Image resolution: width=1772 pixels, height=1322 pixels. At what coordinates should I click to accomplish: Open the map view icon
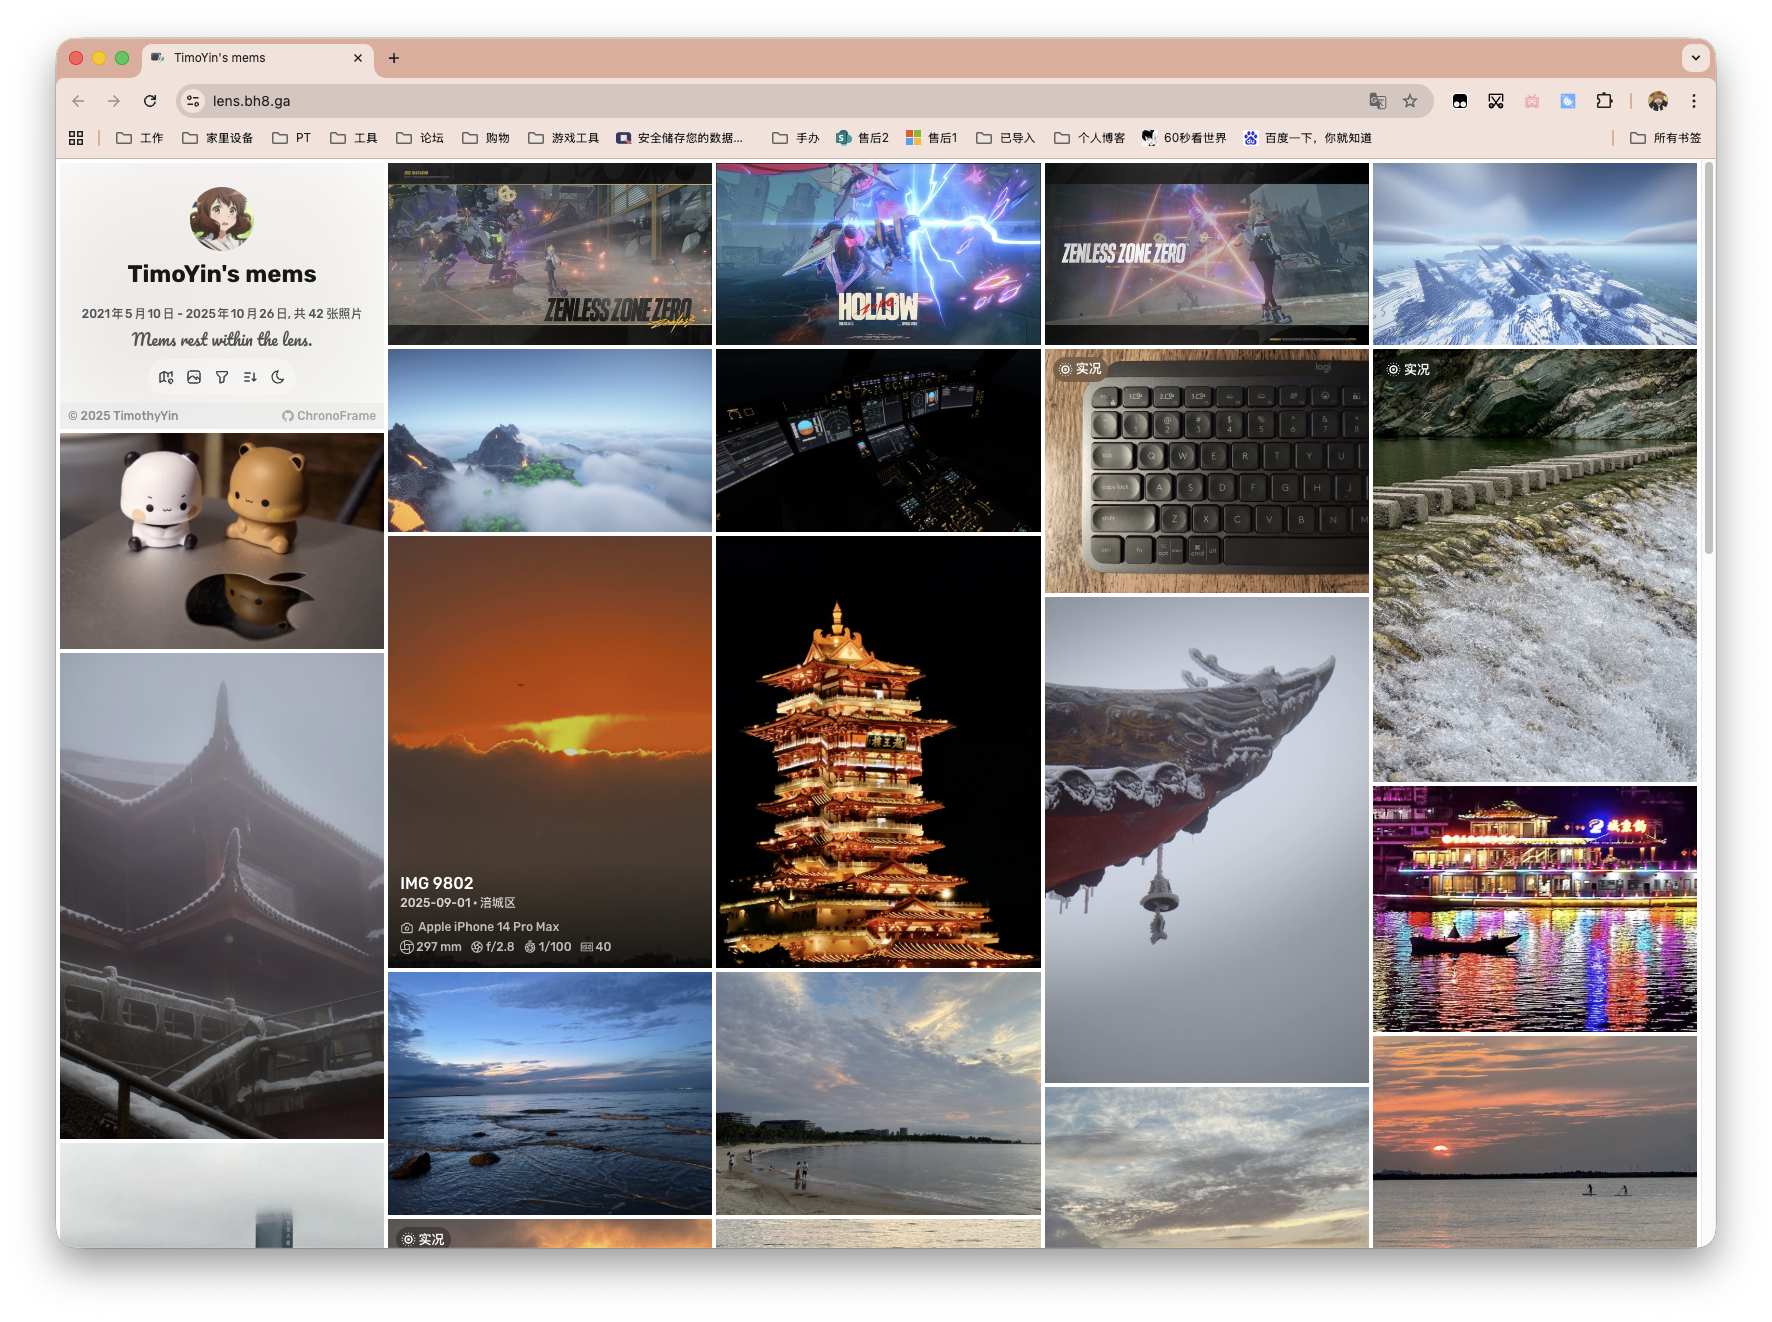[x=166, y=377]
